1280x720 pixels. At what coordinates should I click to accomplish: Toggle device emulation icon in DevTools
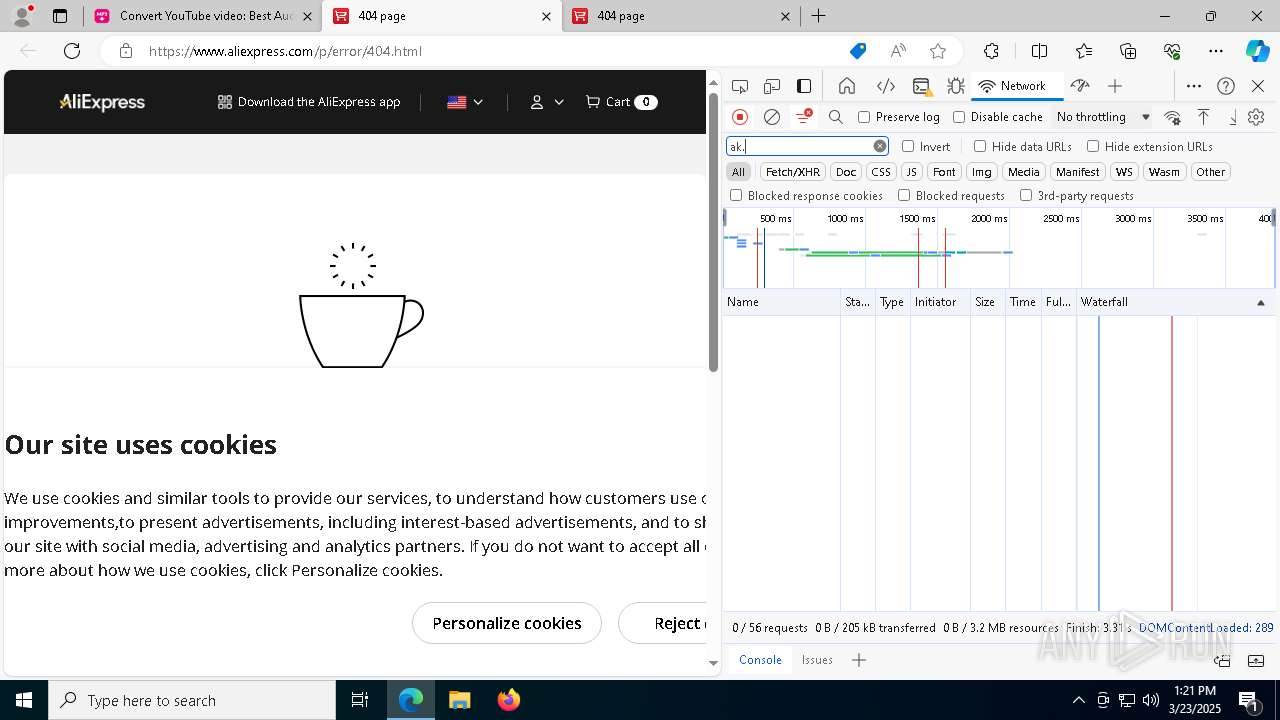pyautogui.click(x=772, y=86)
